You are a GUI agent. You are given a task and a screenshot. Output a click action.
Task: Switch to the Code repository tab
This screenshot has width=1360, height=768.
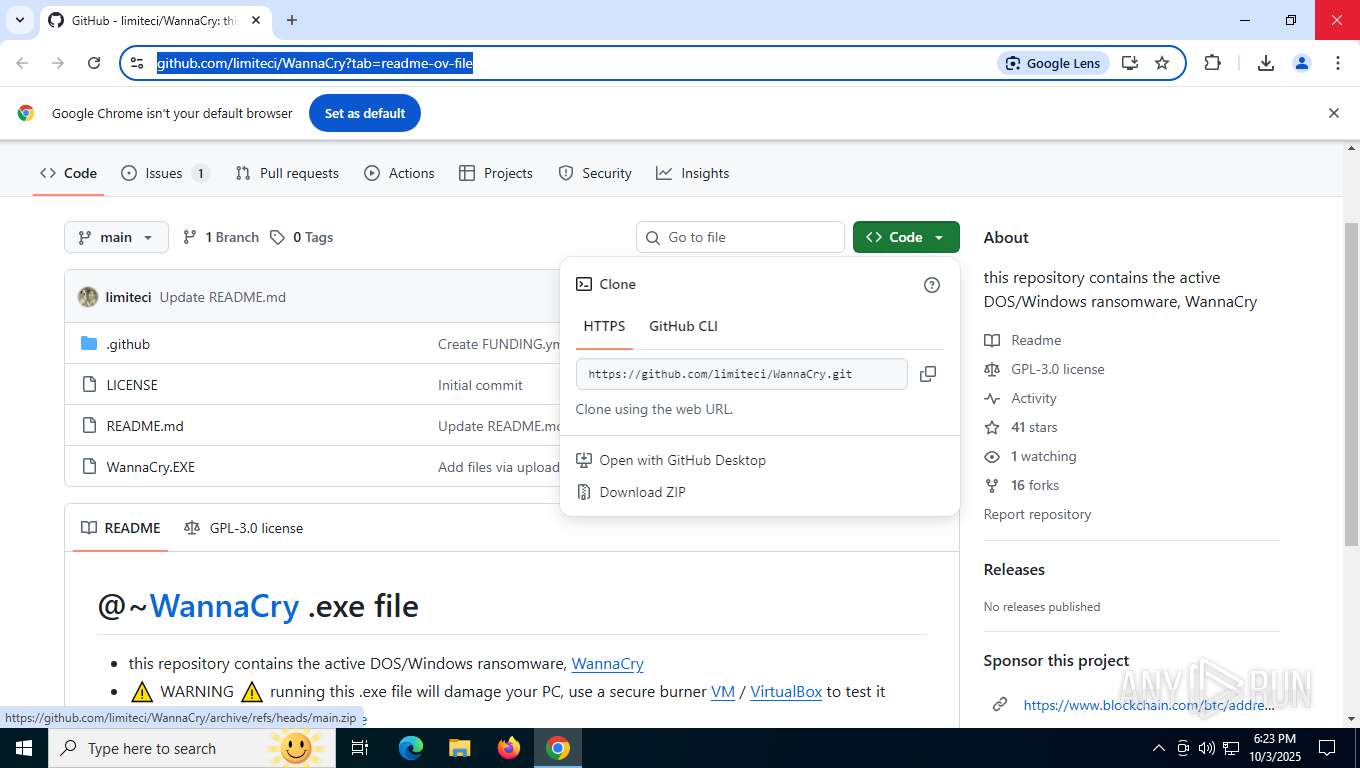69,173
